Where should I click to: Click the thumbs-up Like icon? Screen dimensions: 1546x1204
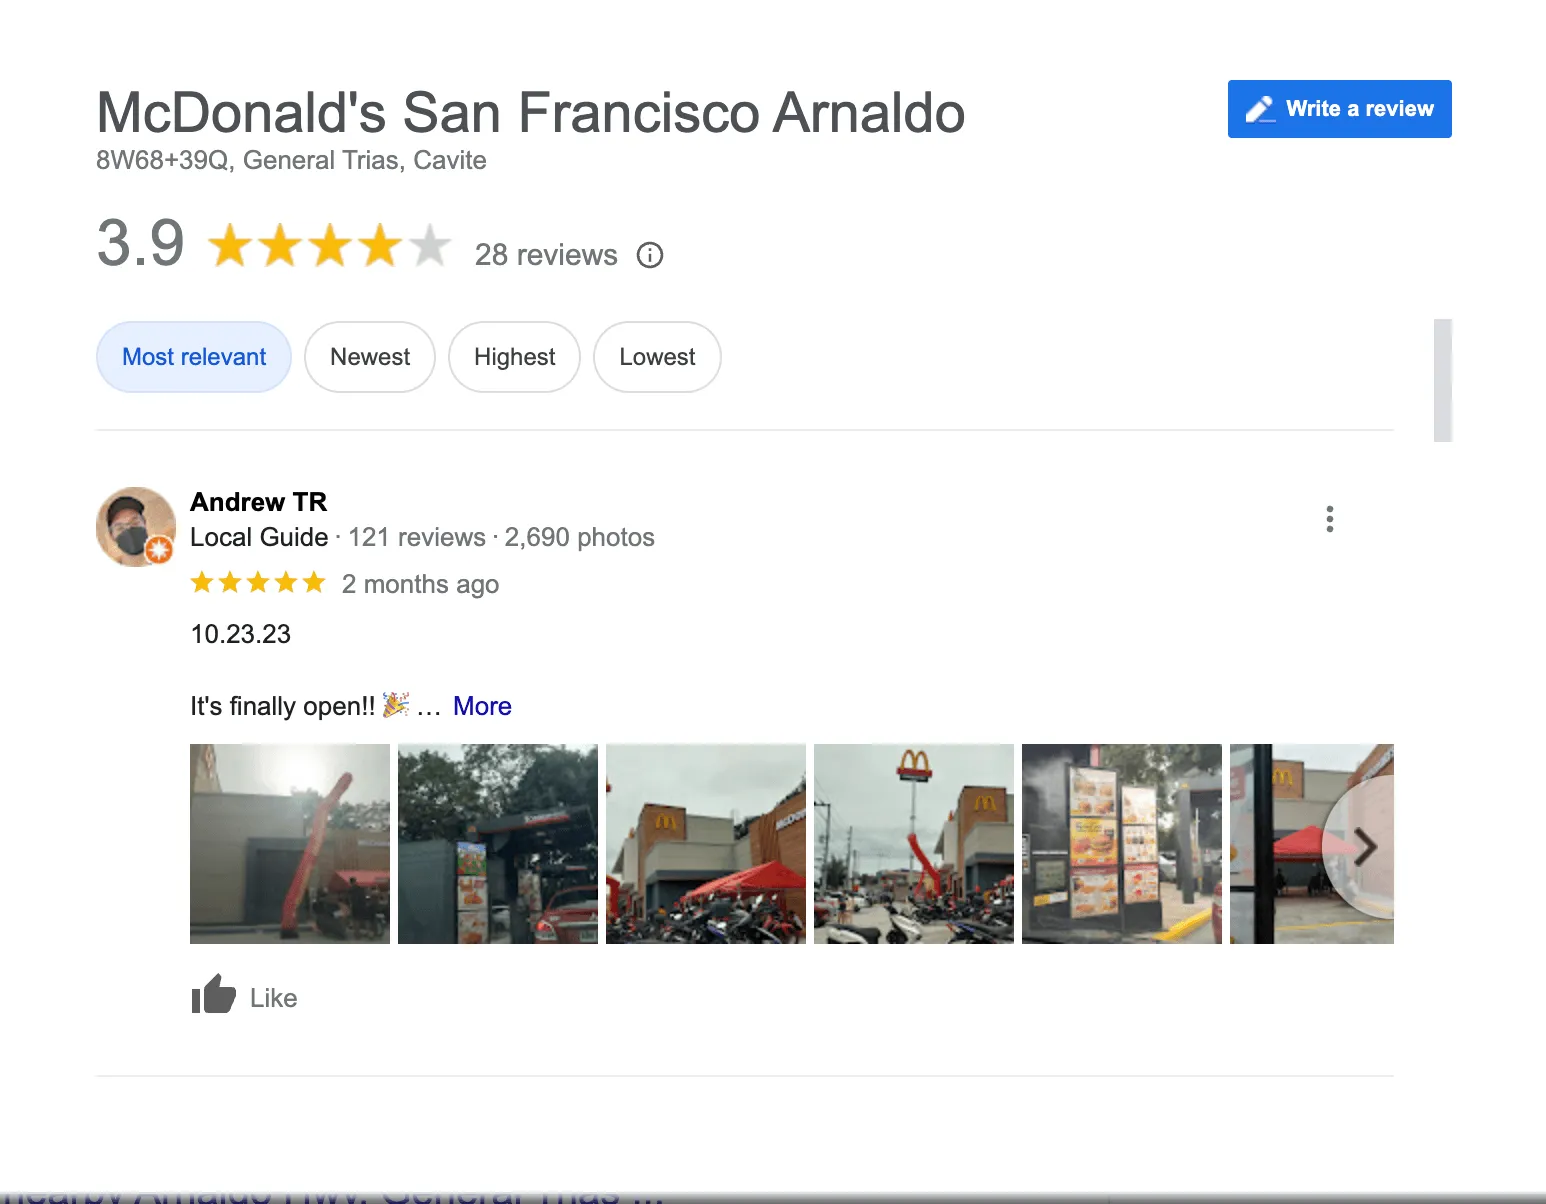(212, 995)
